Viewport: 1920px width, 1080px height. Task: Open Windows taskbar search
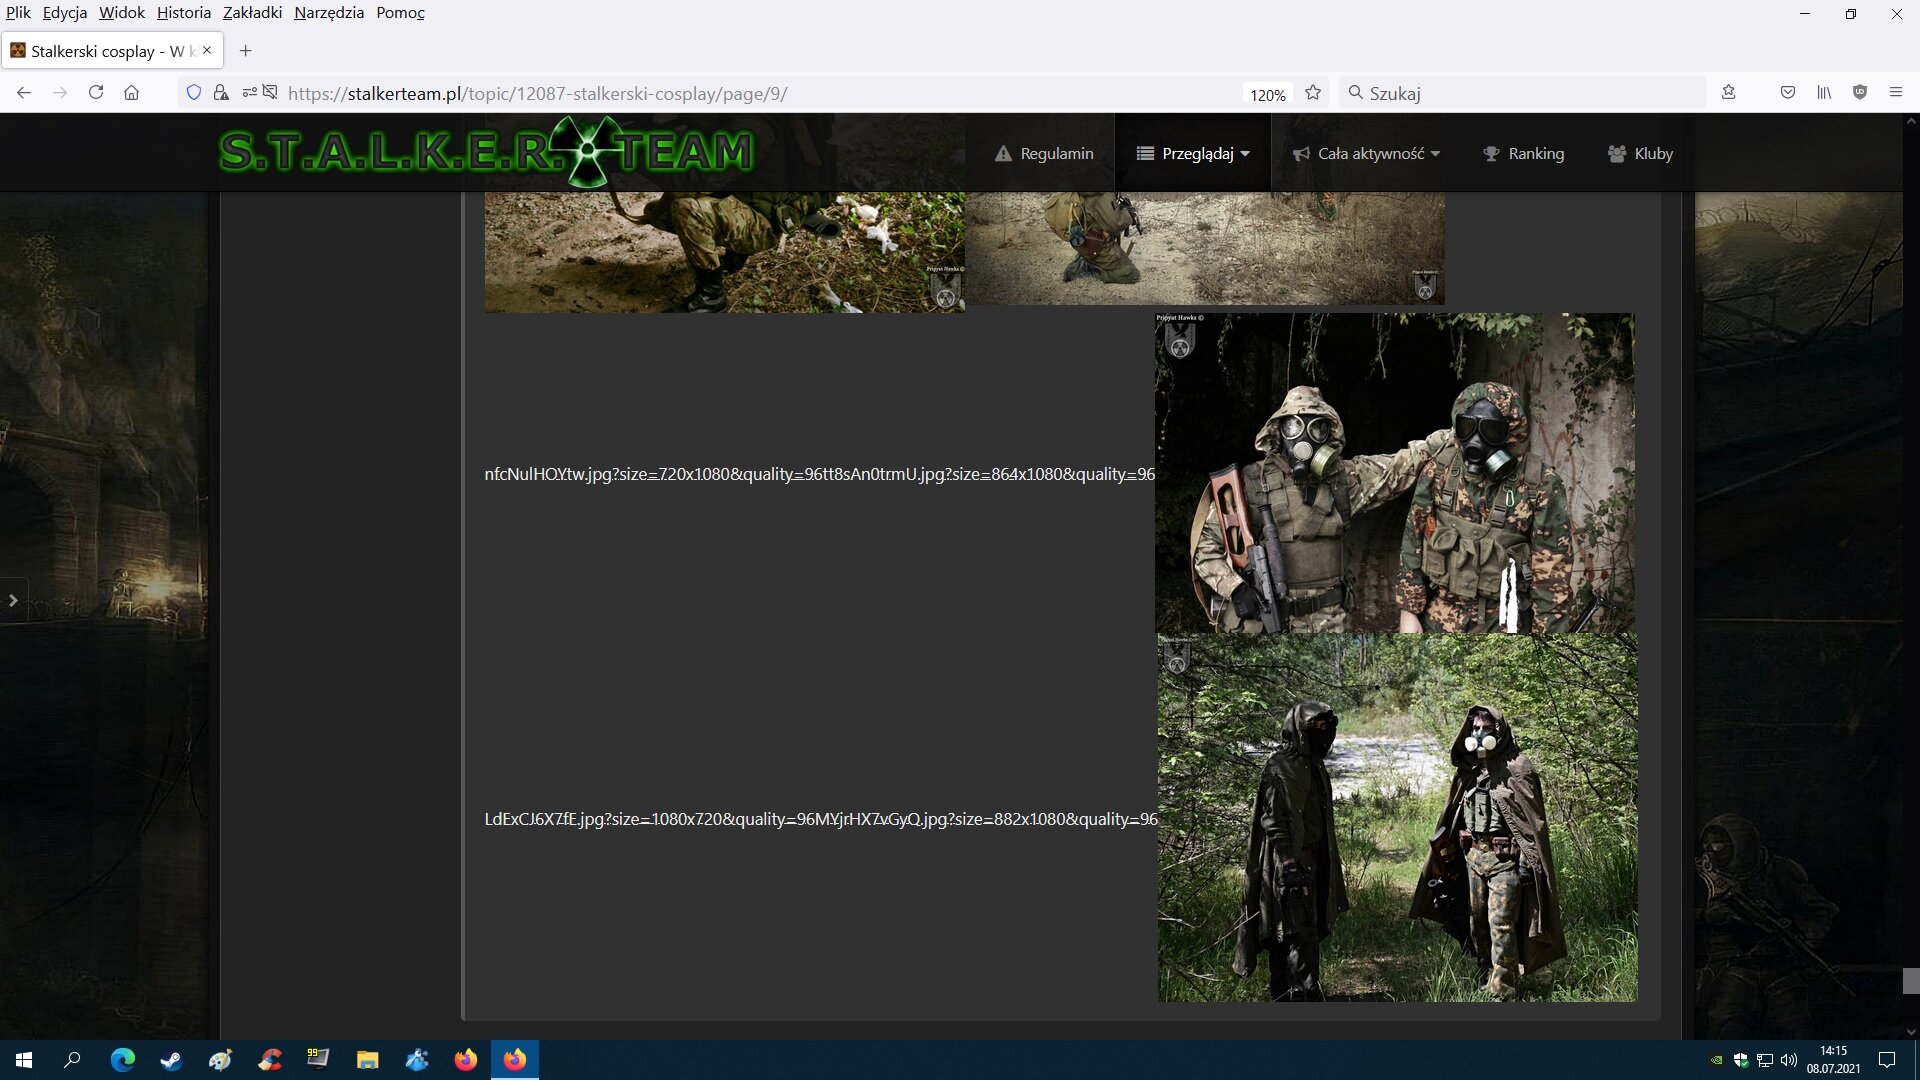click(x=72, y=1060)
